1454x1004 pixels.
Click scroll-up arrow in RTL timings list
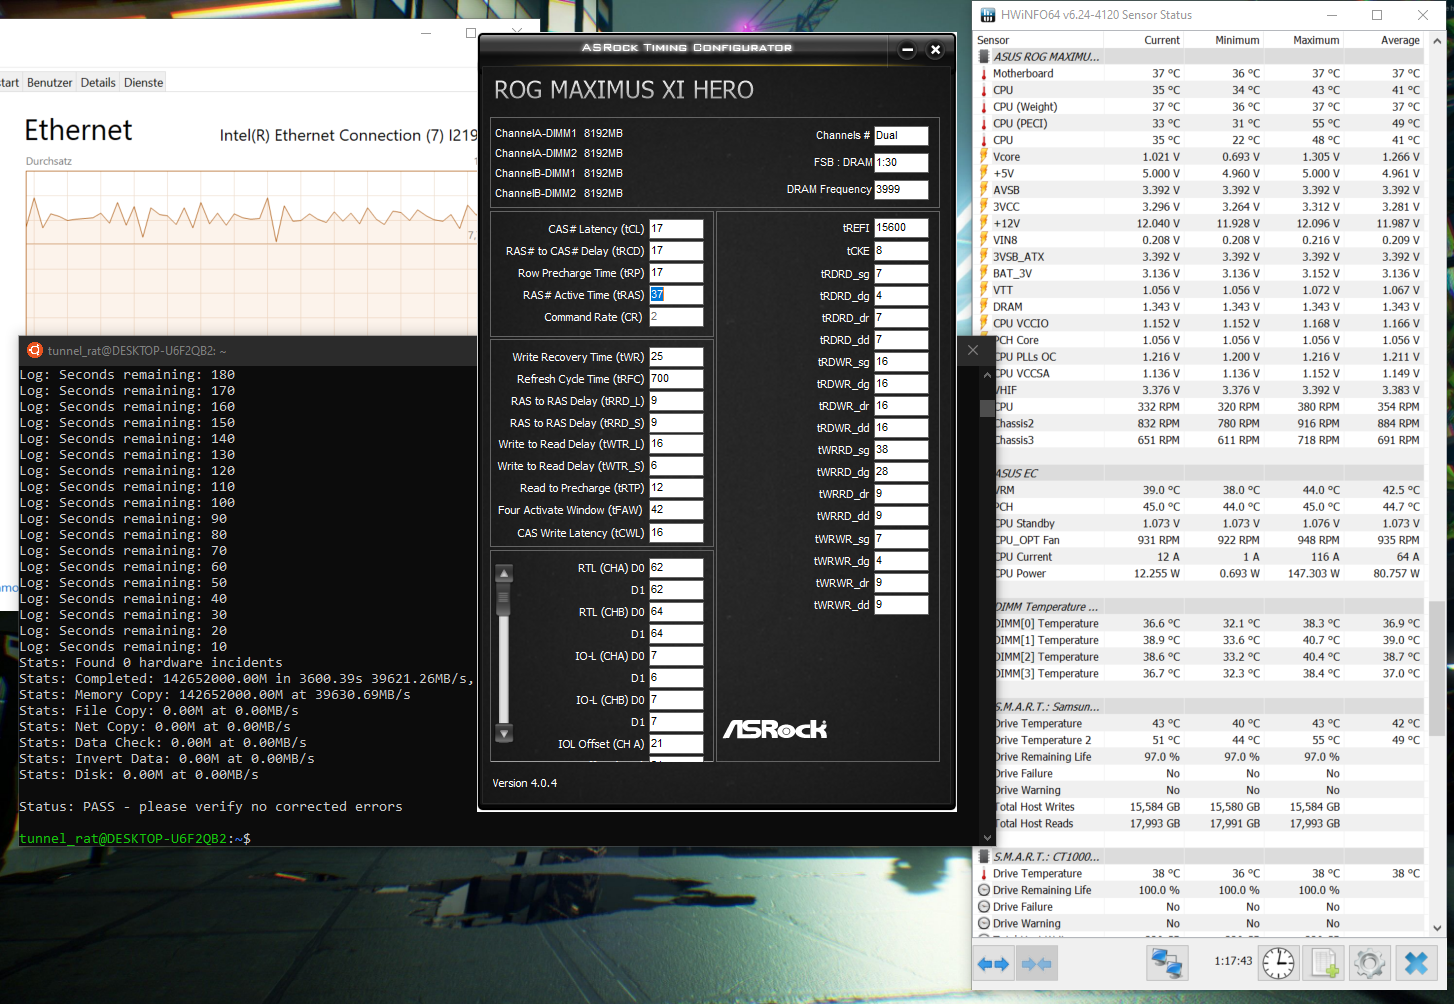click(x=504, y=573)
